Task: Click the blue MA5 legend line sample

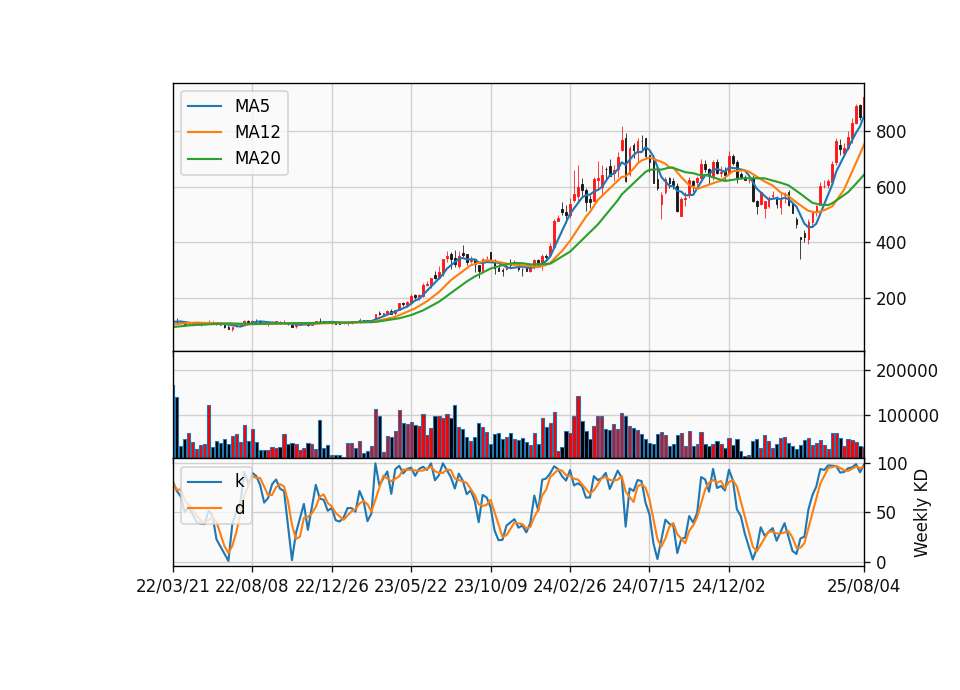Action: tap(204, 107)
